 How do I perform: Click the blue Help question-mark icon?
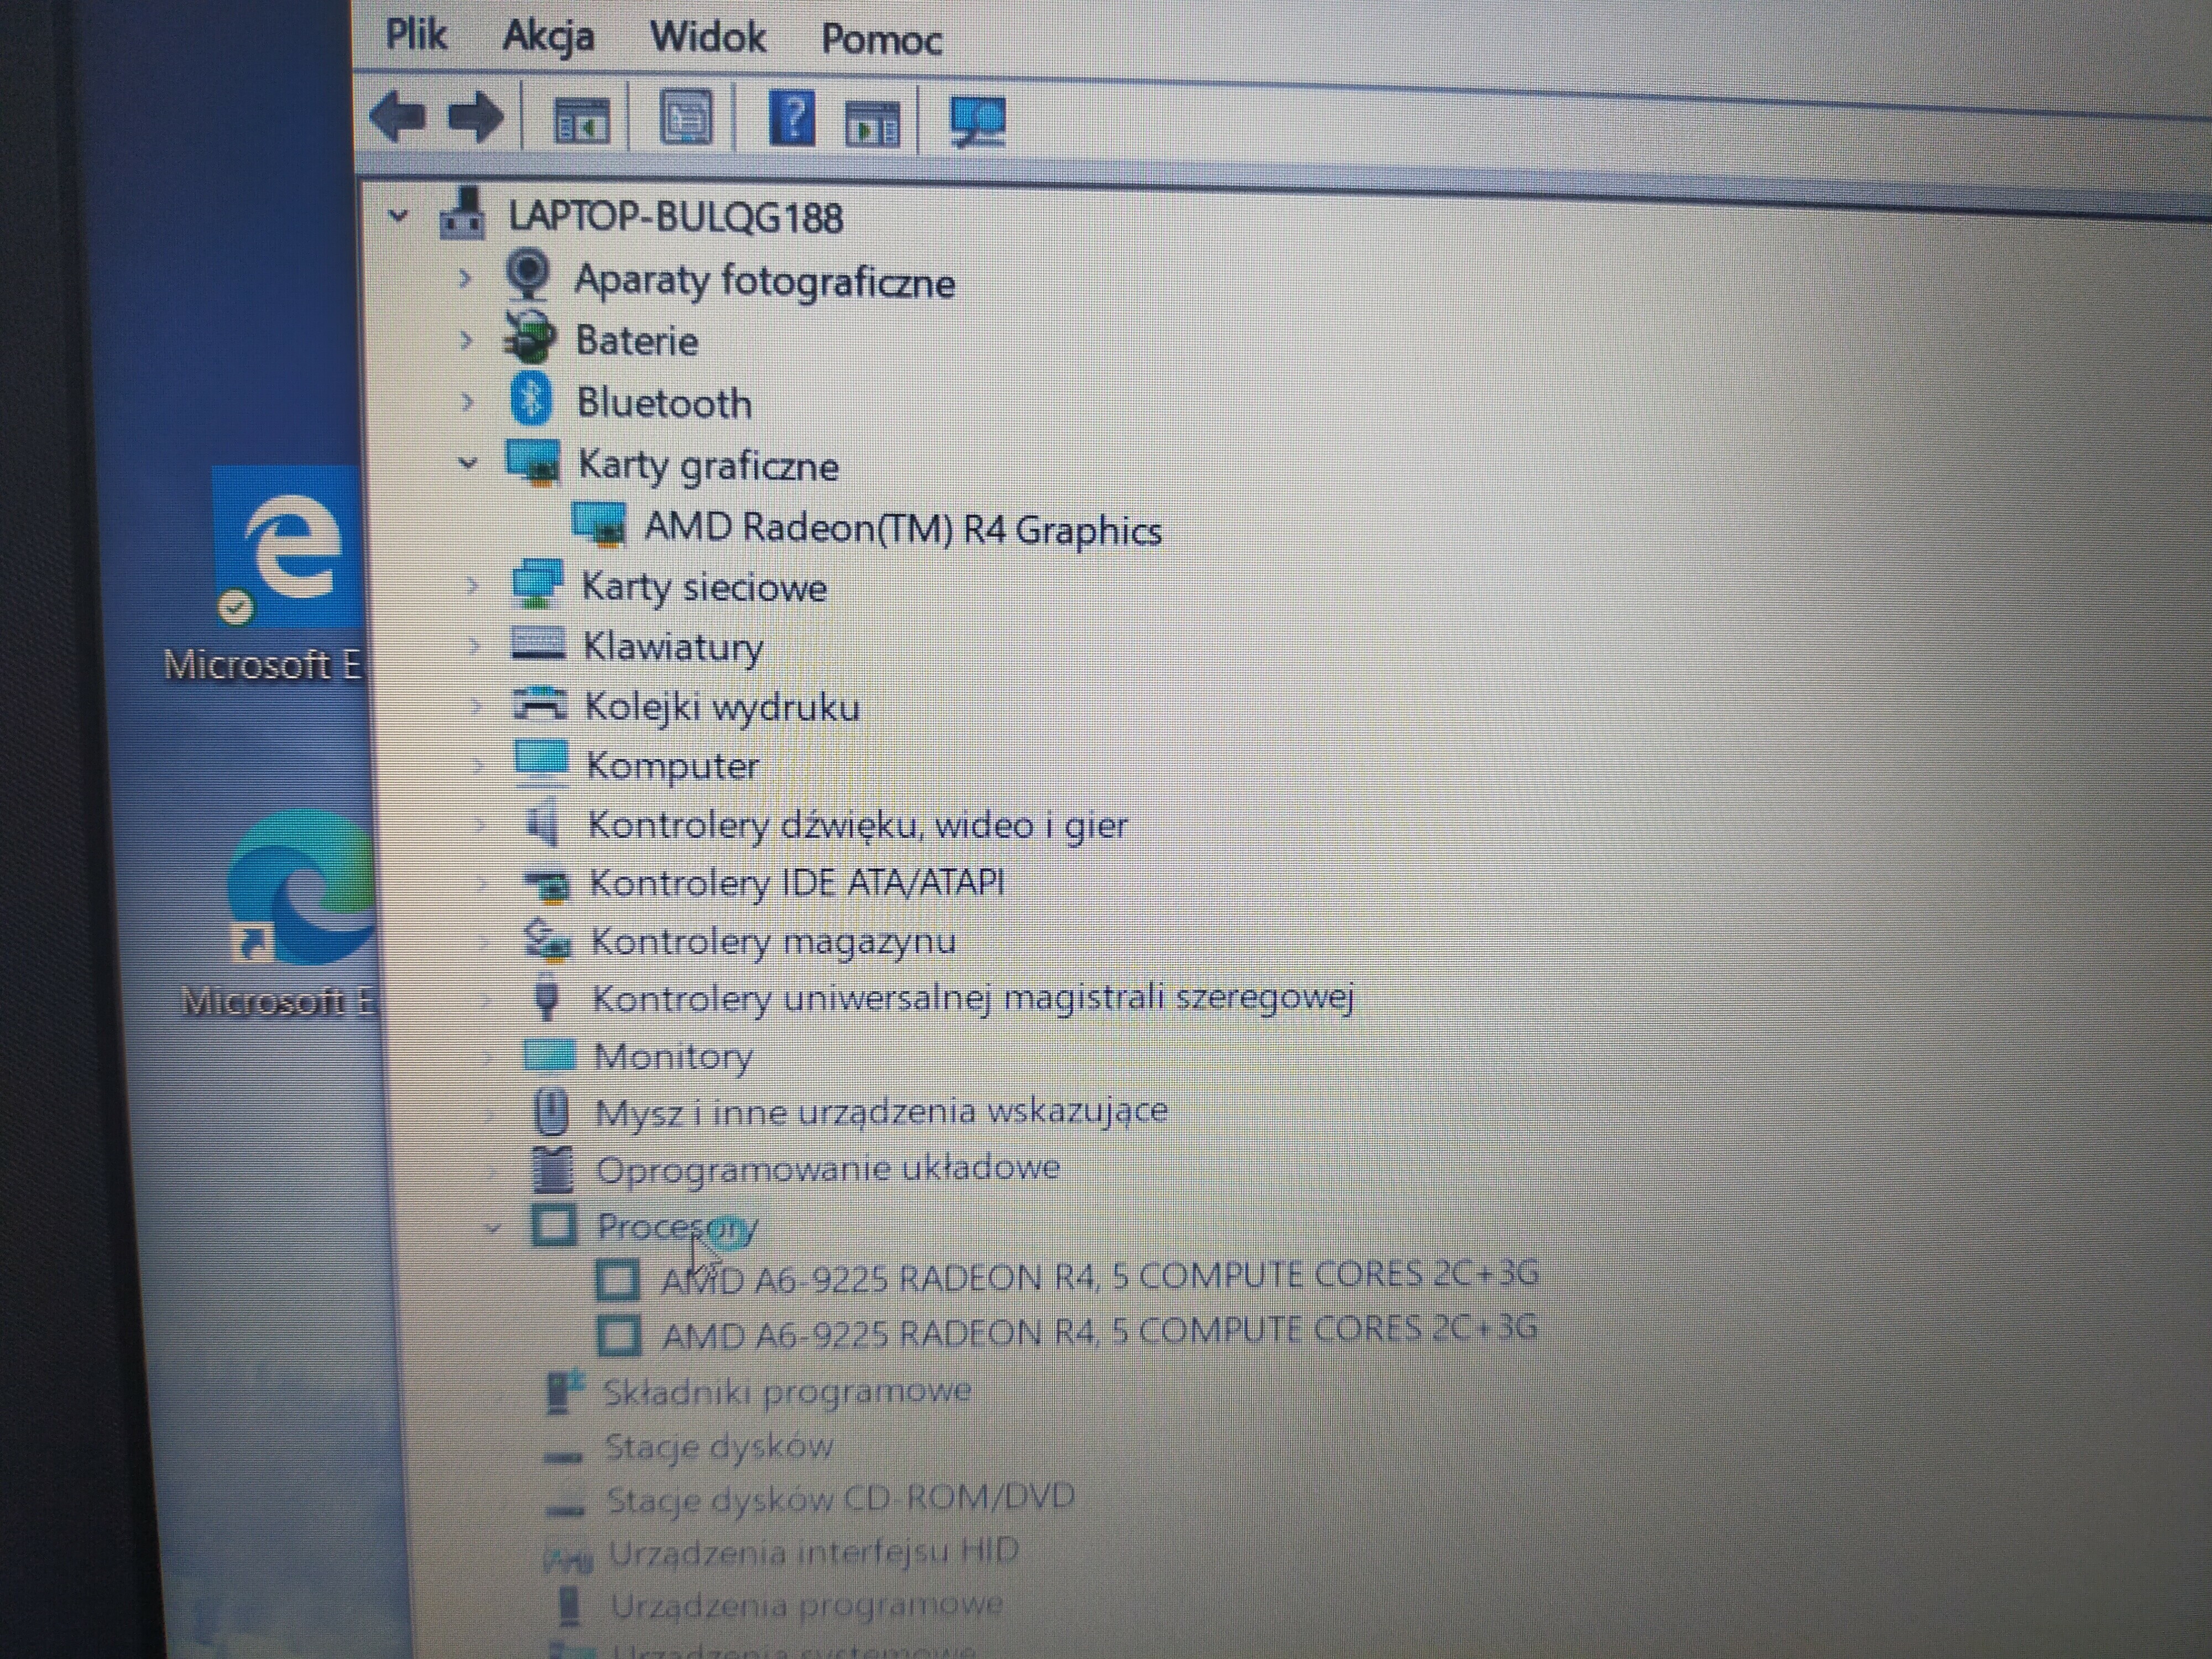click(x=791, y=119)
